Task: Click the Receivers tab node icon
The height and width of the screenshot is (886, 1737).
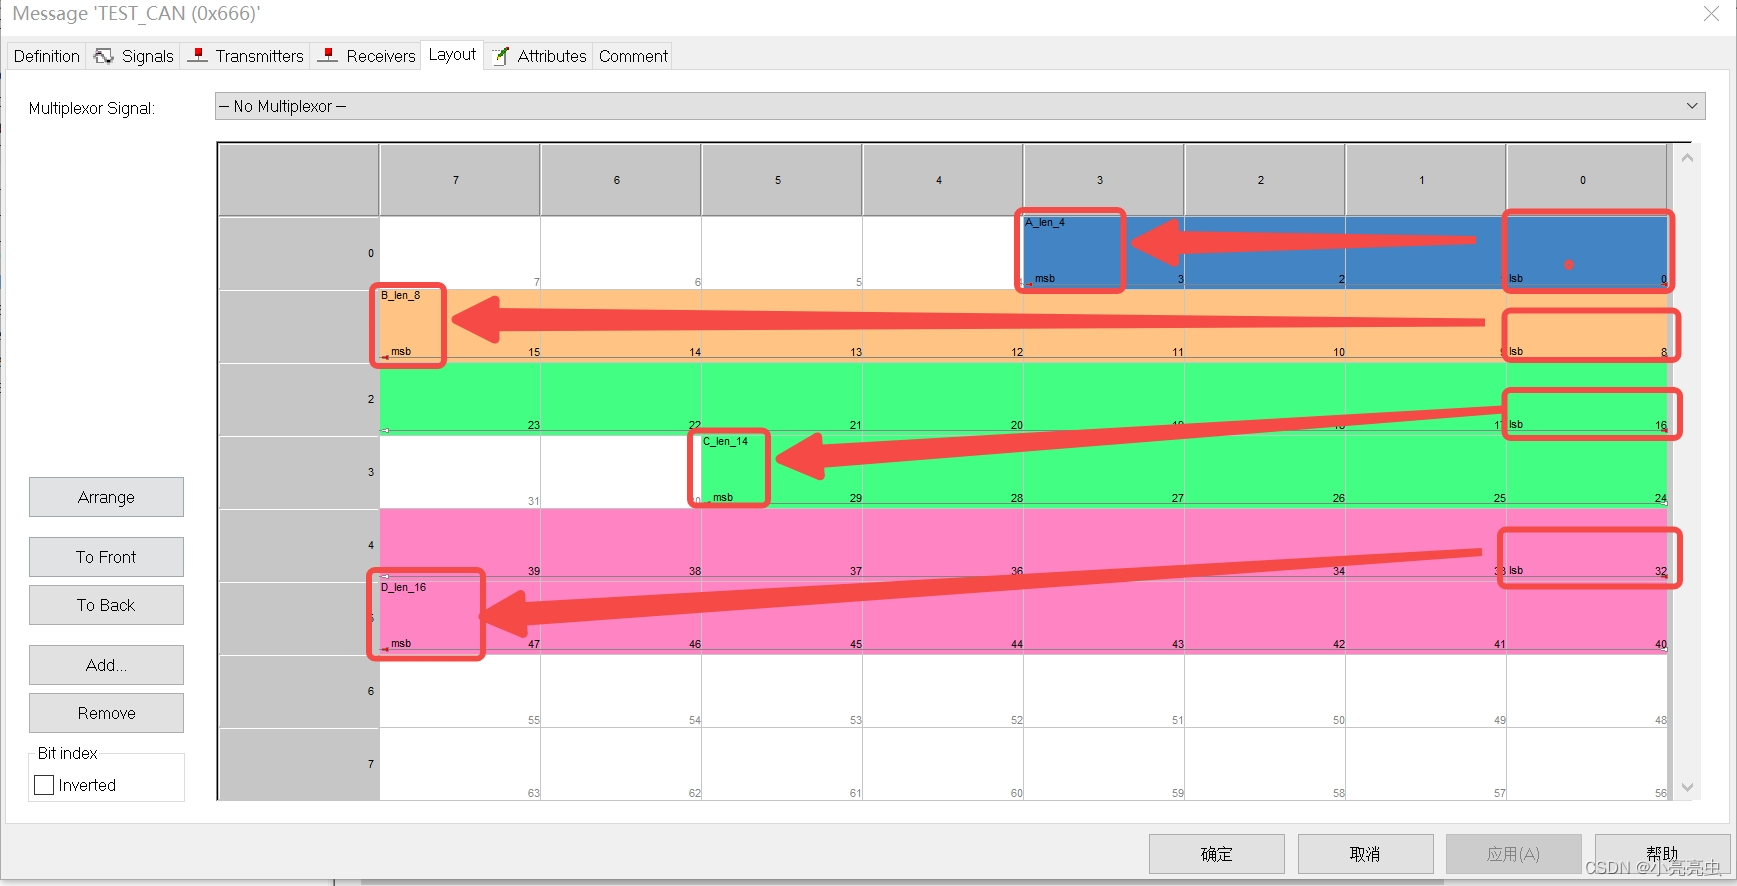Action: (327, 55)
